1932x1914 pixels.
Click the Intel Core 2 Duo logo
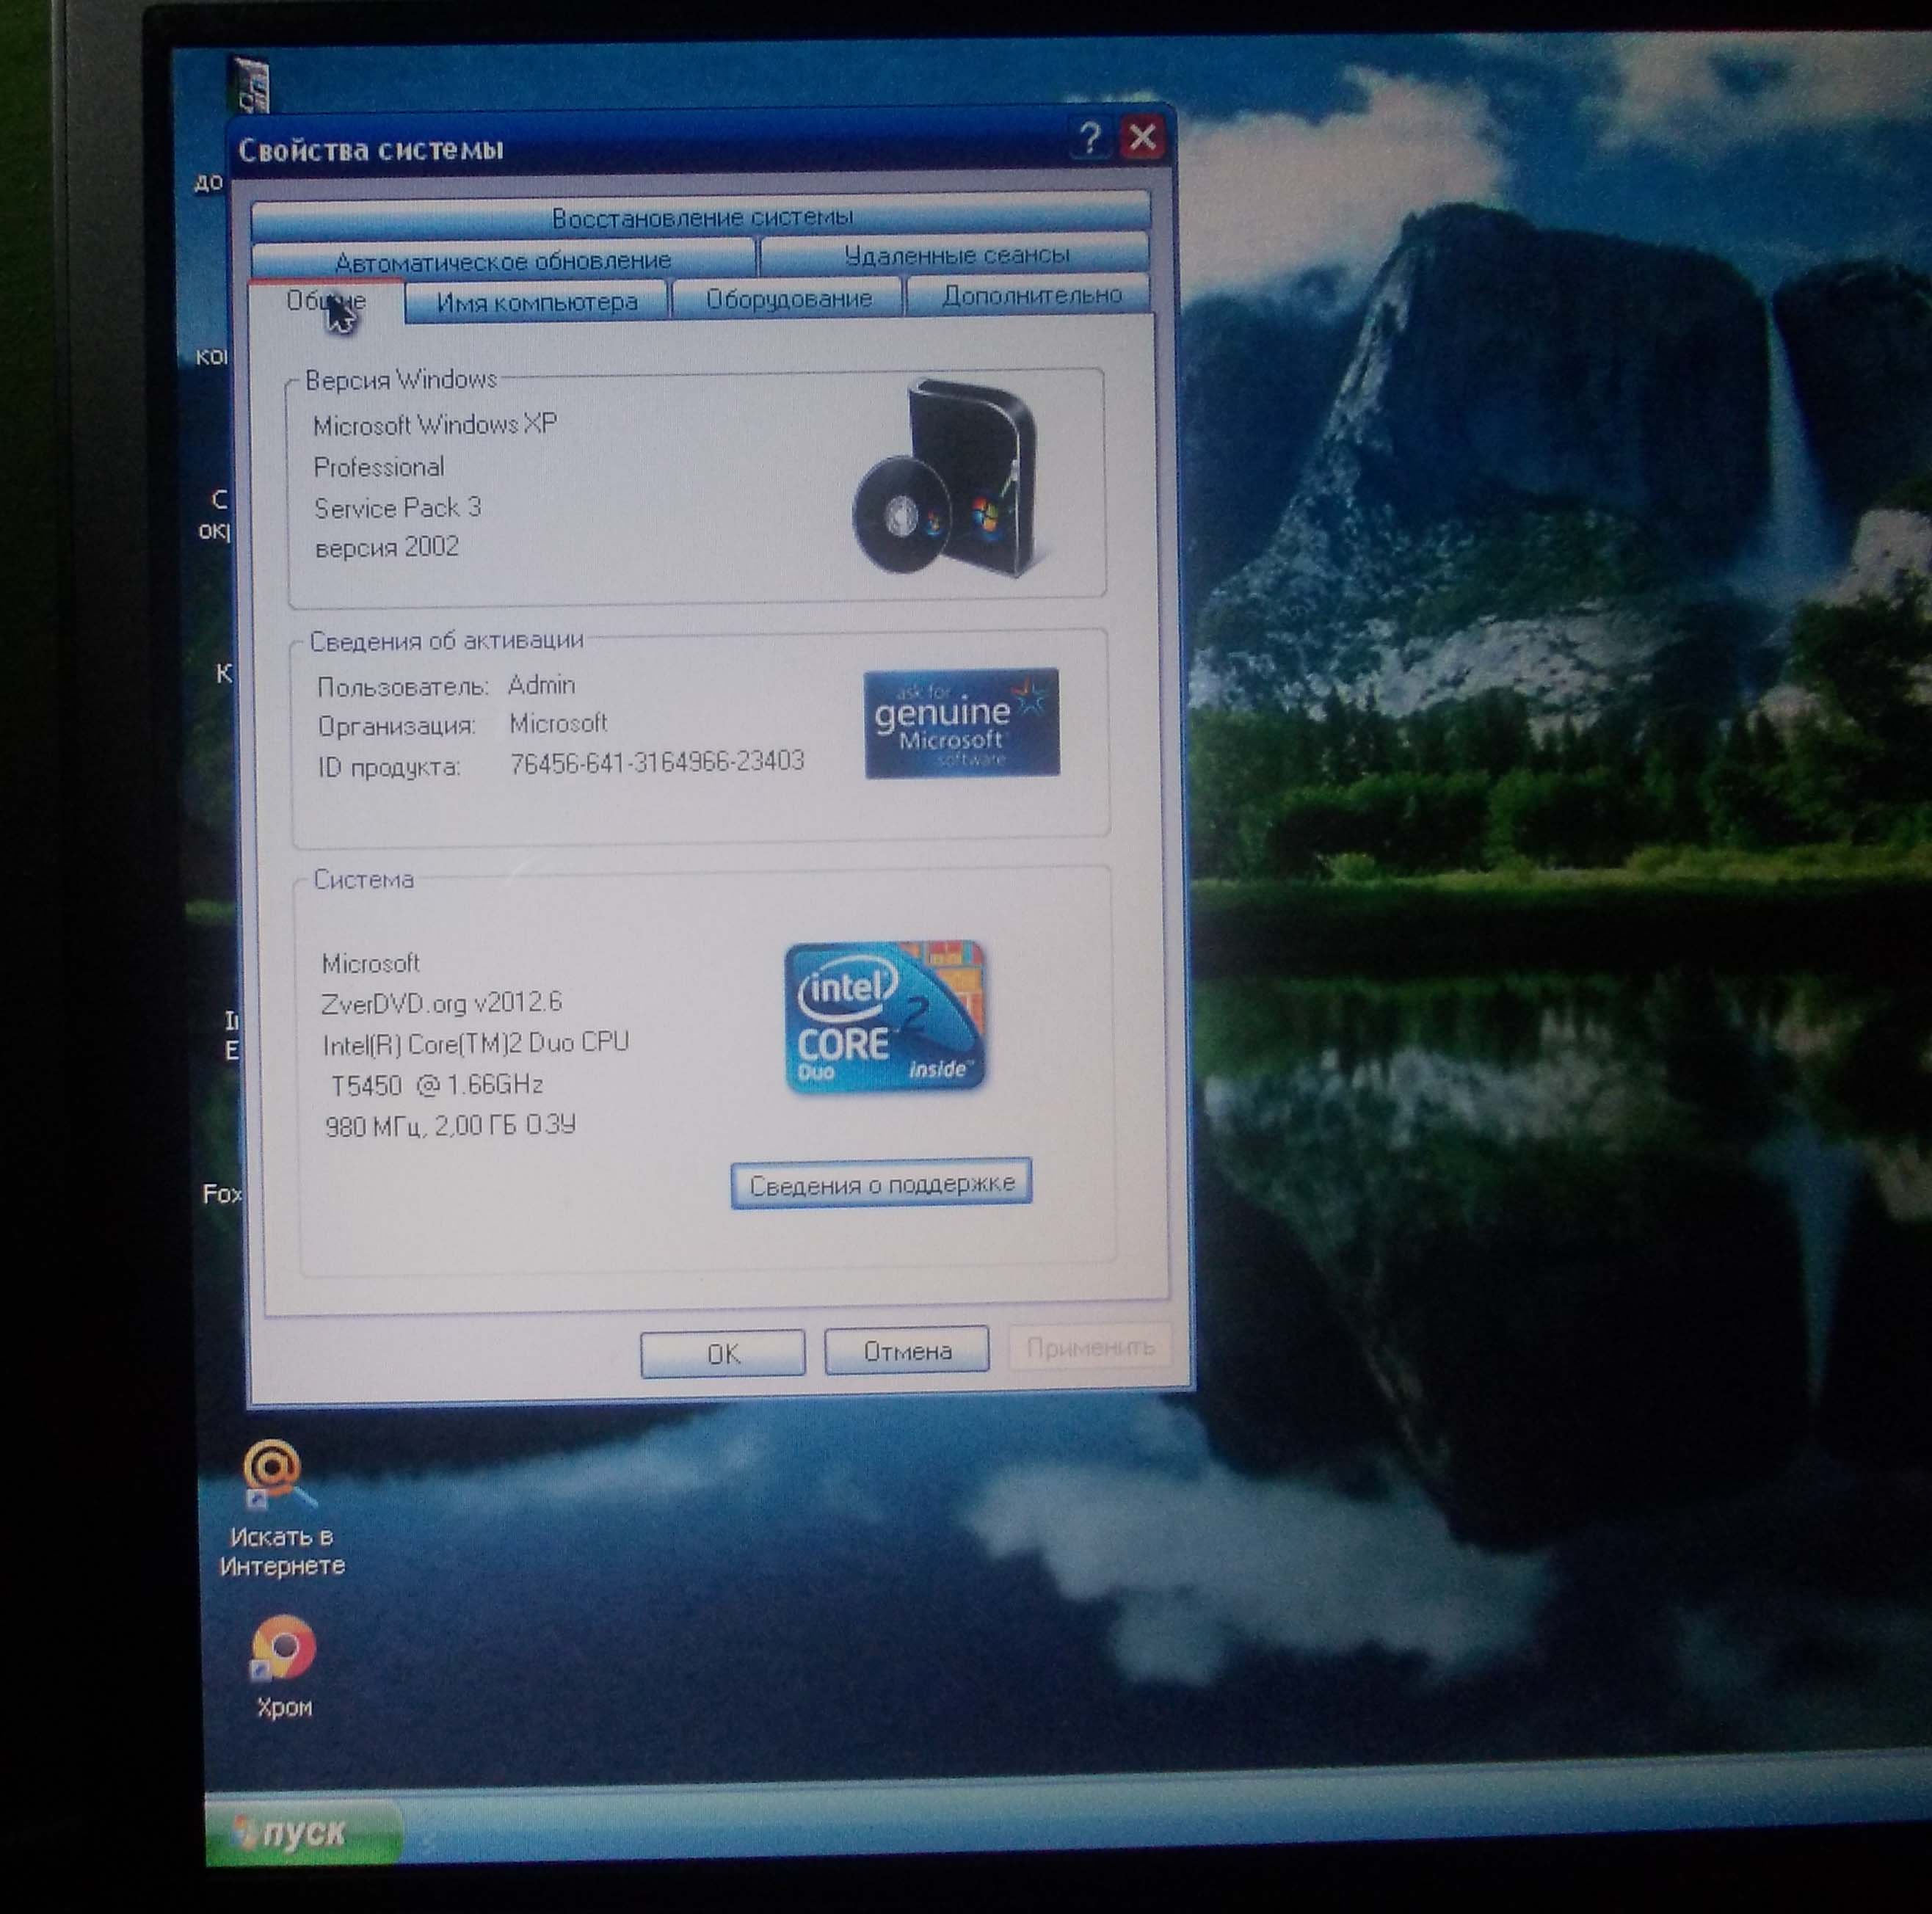885,1016
